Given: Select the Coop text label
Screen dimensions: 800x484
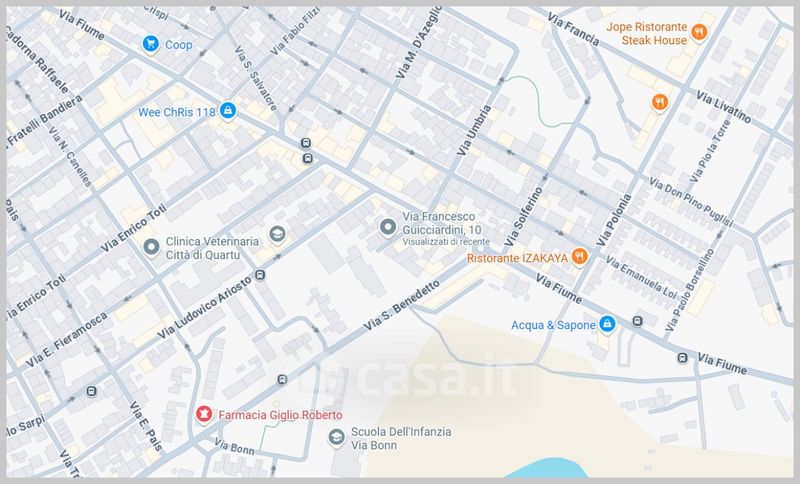Looking at the screenshot, I should coord(179,45).
